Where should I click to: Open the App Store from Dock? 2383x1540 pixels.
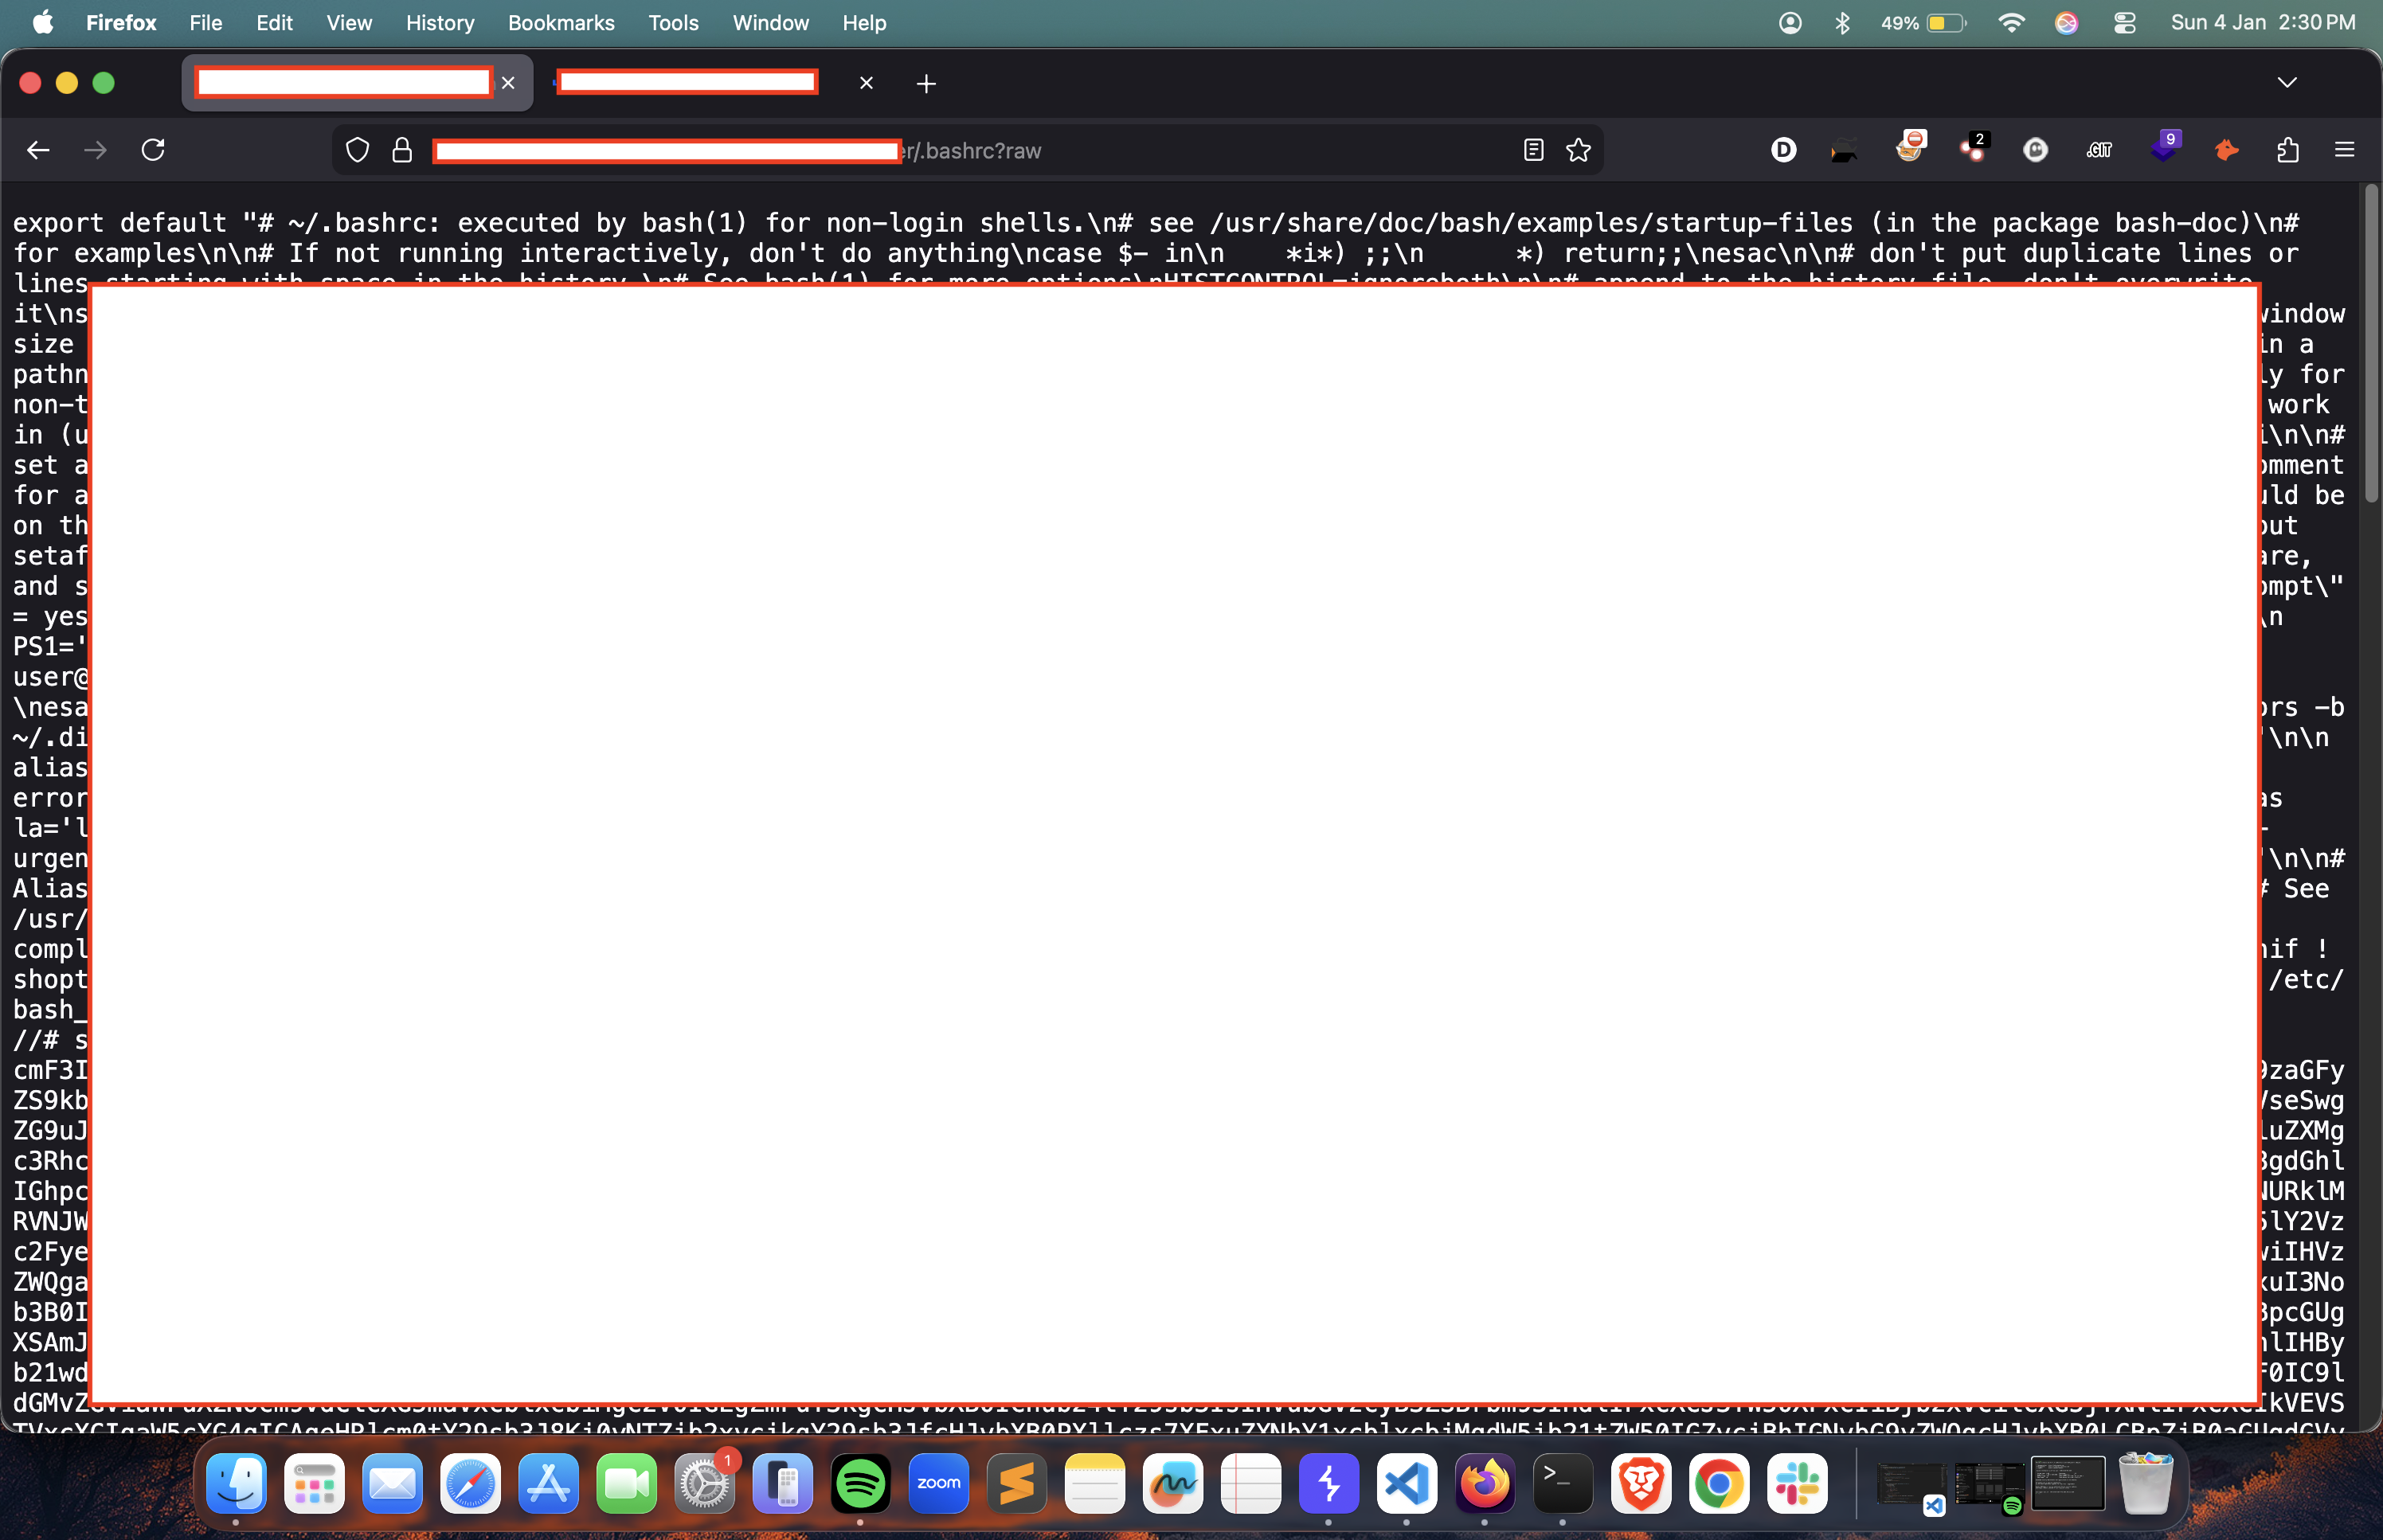(x=548, y=1483)
